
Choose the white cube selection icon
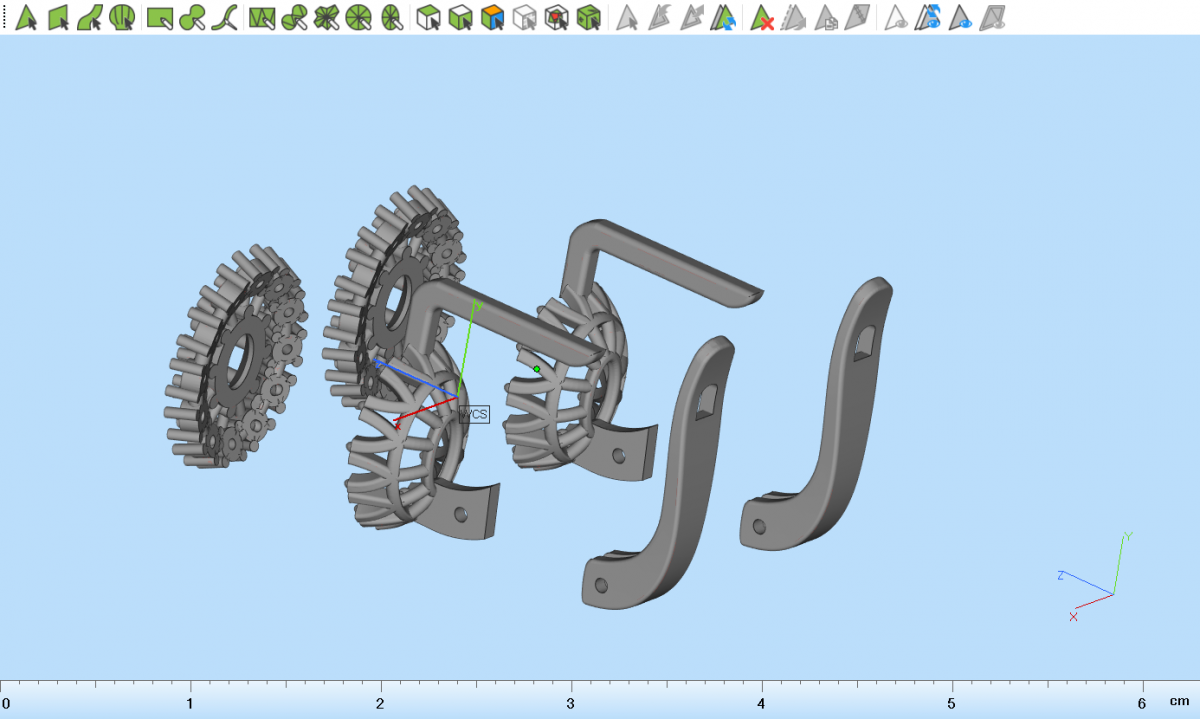point(428,17)
